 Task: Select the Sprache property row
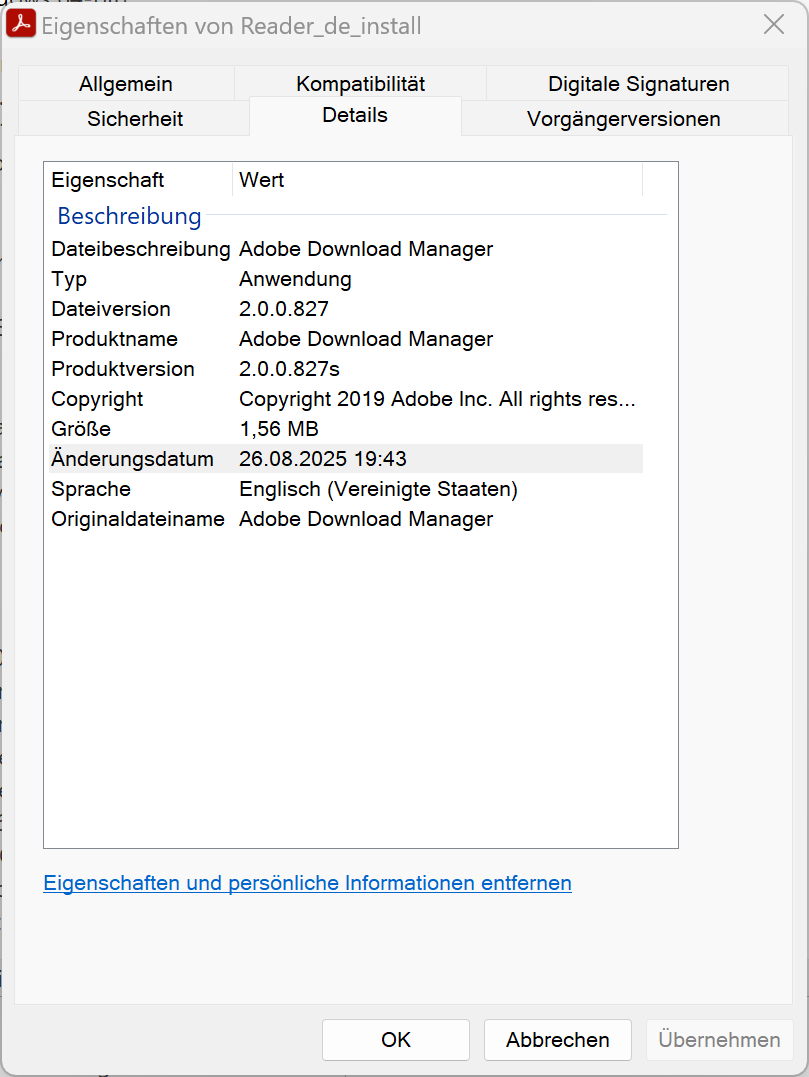[91, 489]
